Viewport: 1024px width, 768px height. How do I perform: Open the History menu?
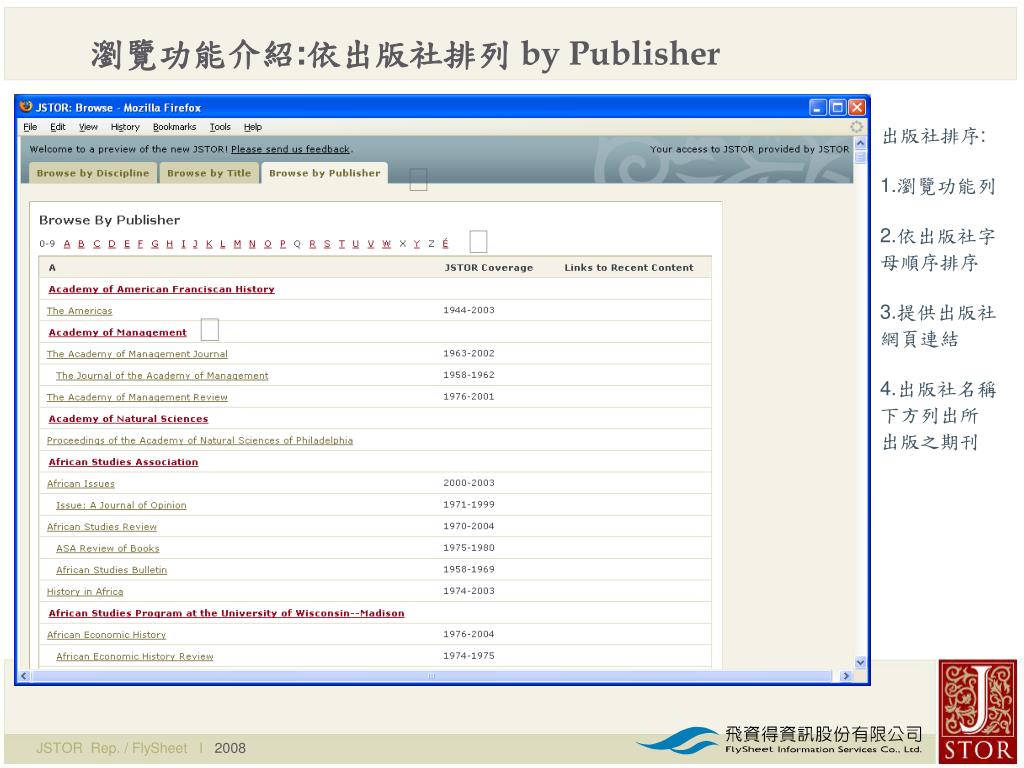point(125,127)
